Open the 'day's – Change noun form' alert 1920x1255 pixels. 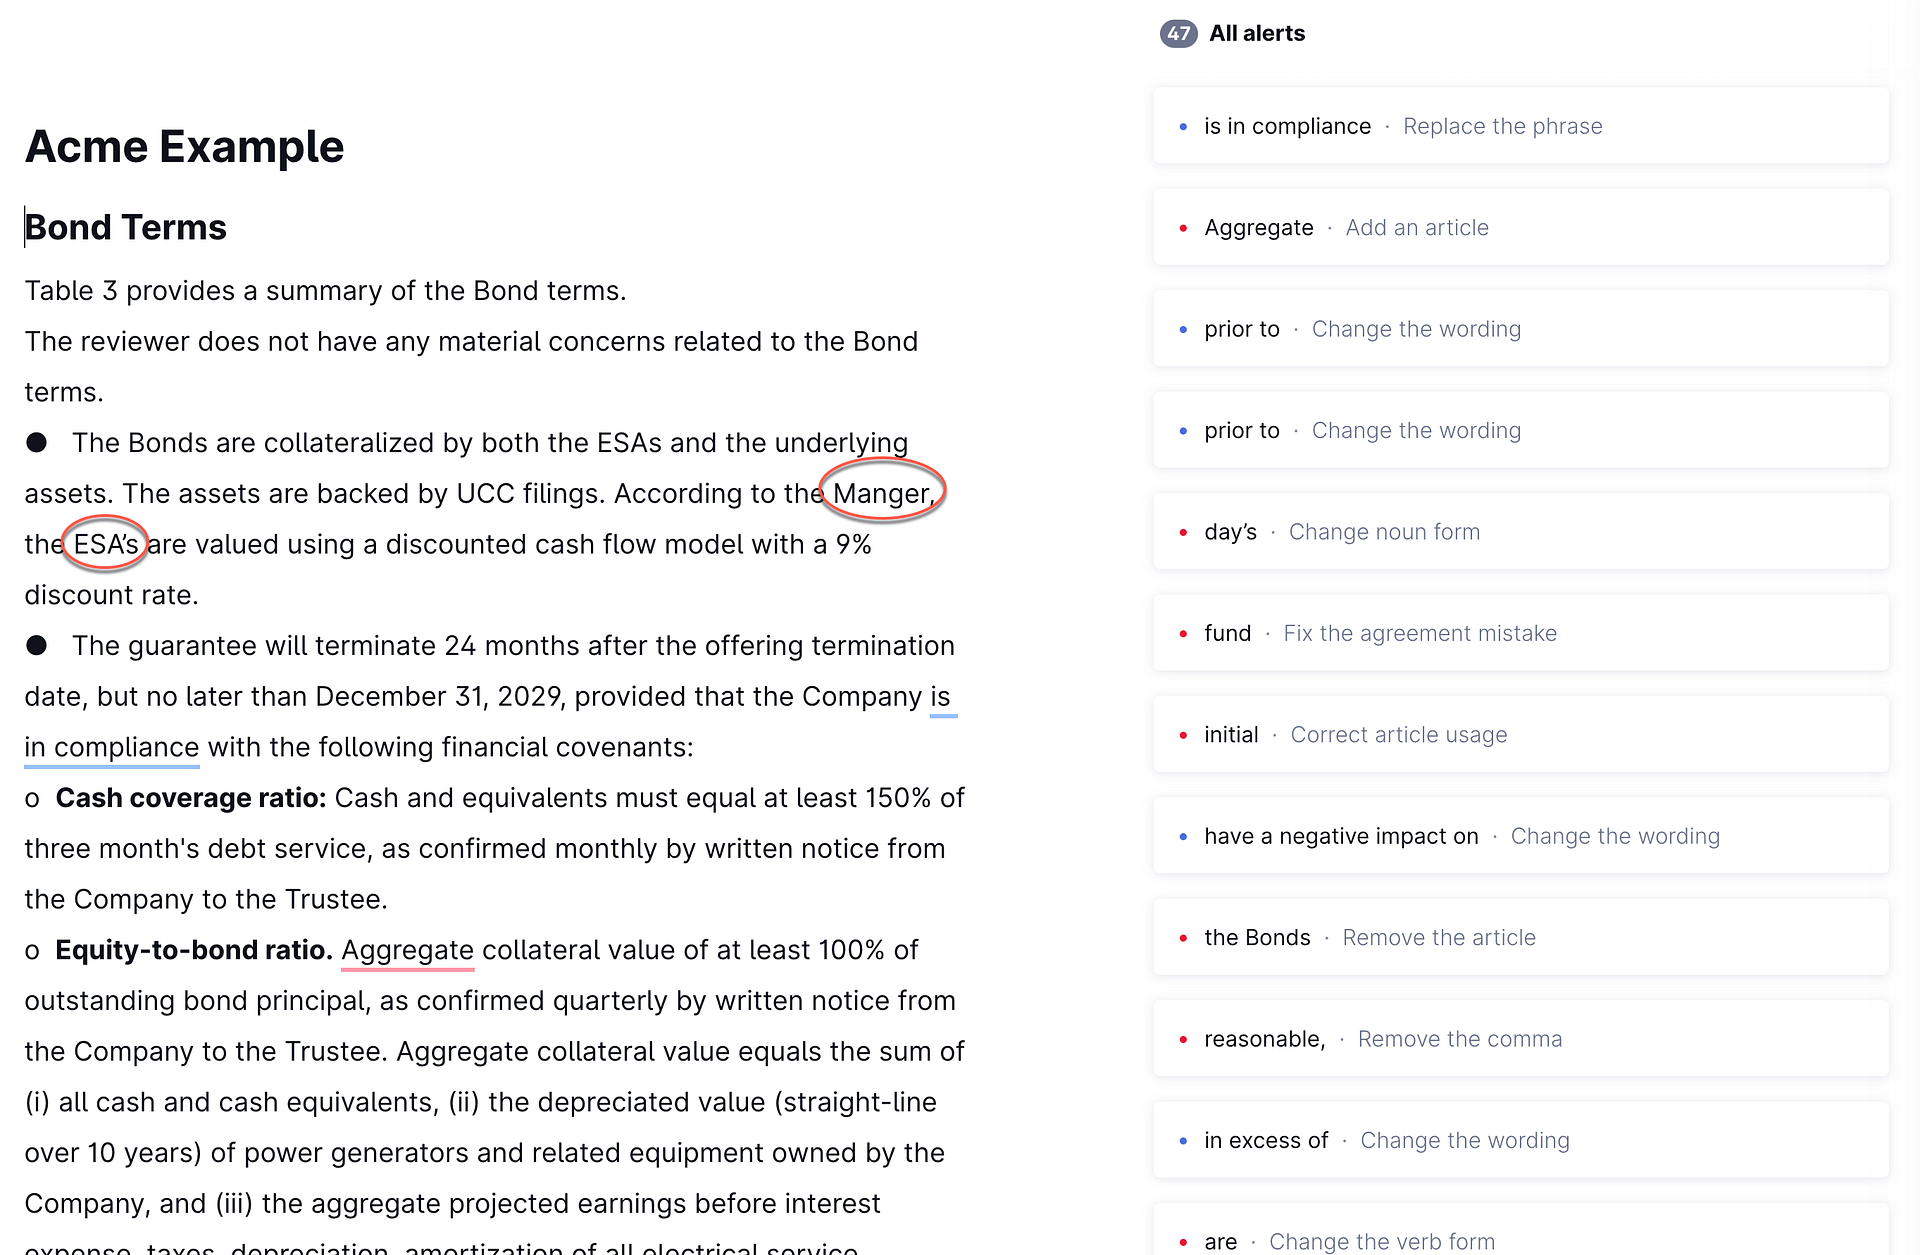[1521, 532]
